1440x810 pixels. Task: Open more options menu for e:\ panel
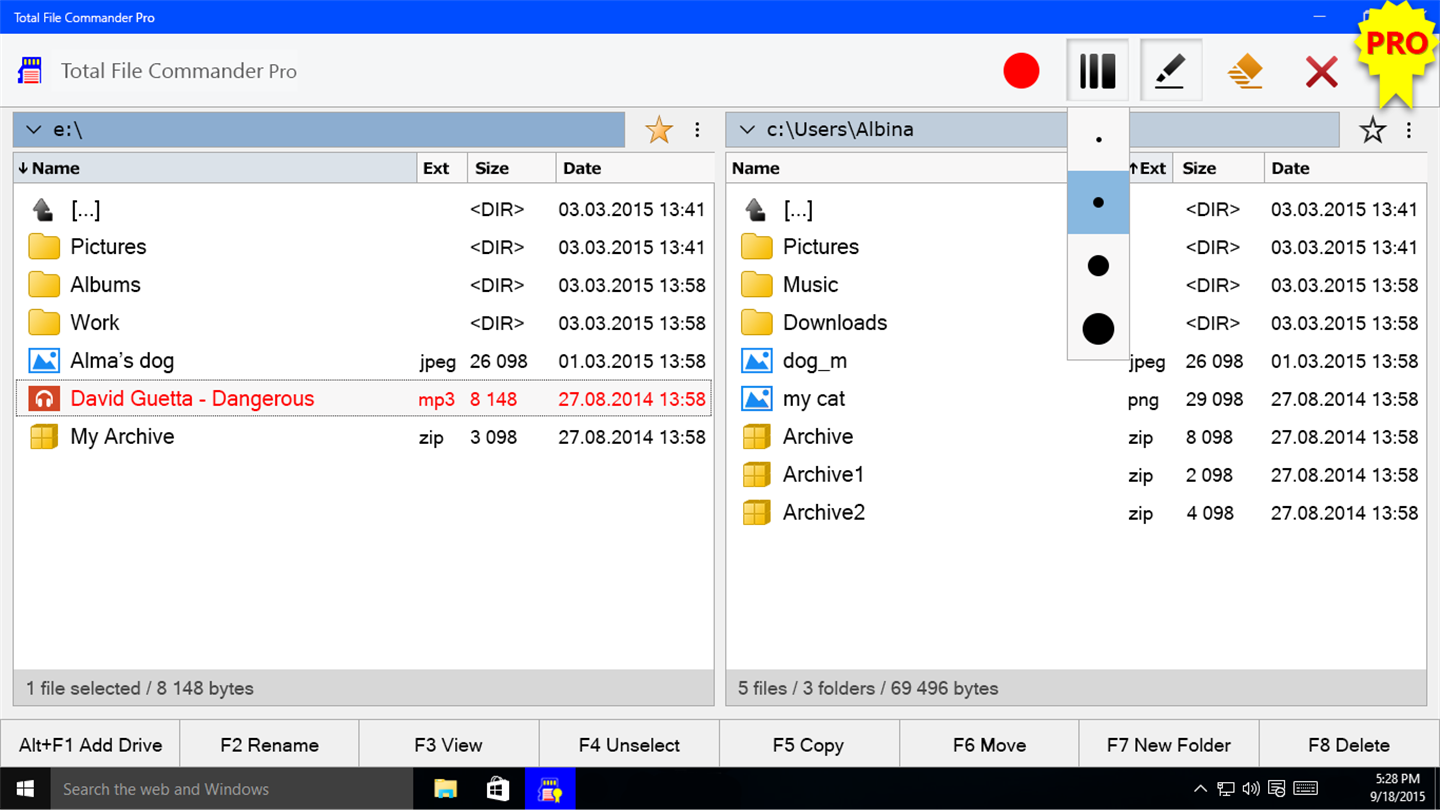[x=697, y=130]
